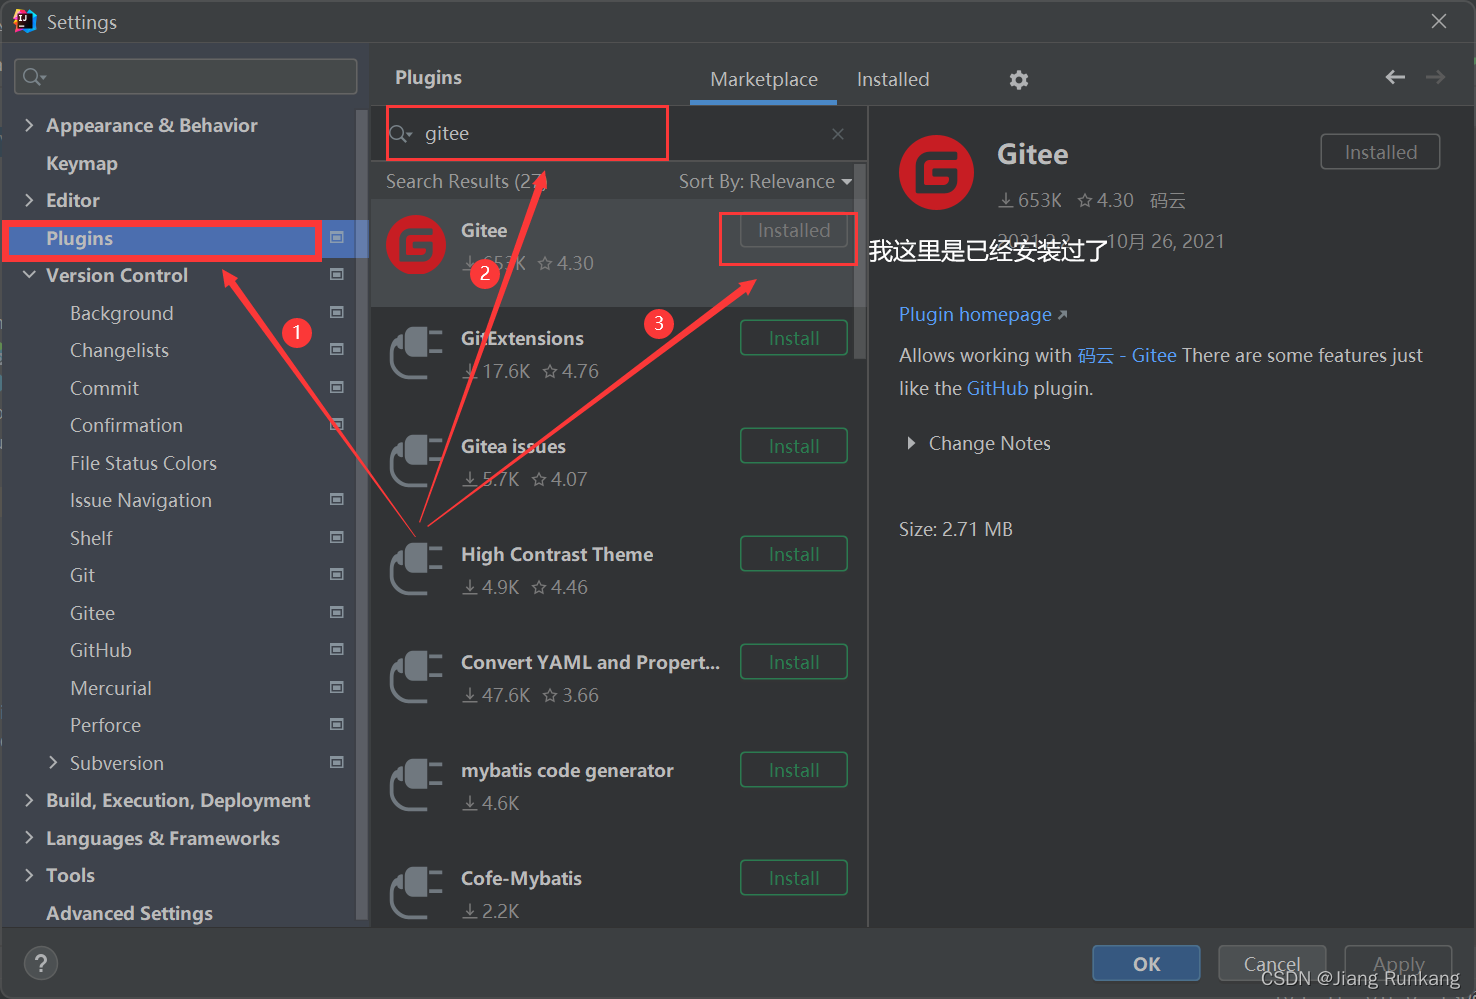
Task: Click the project-level icon beside Git
Action: (337, 575)
